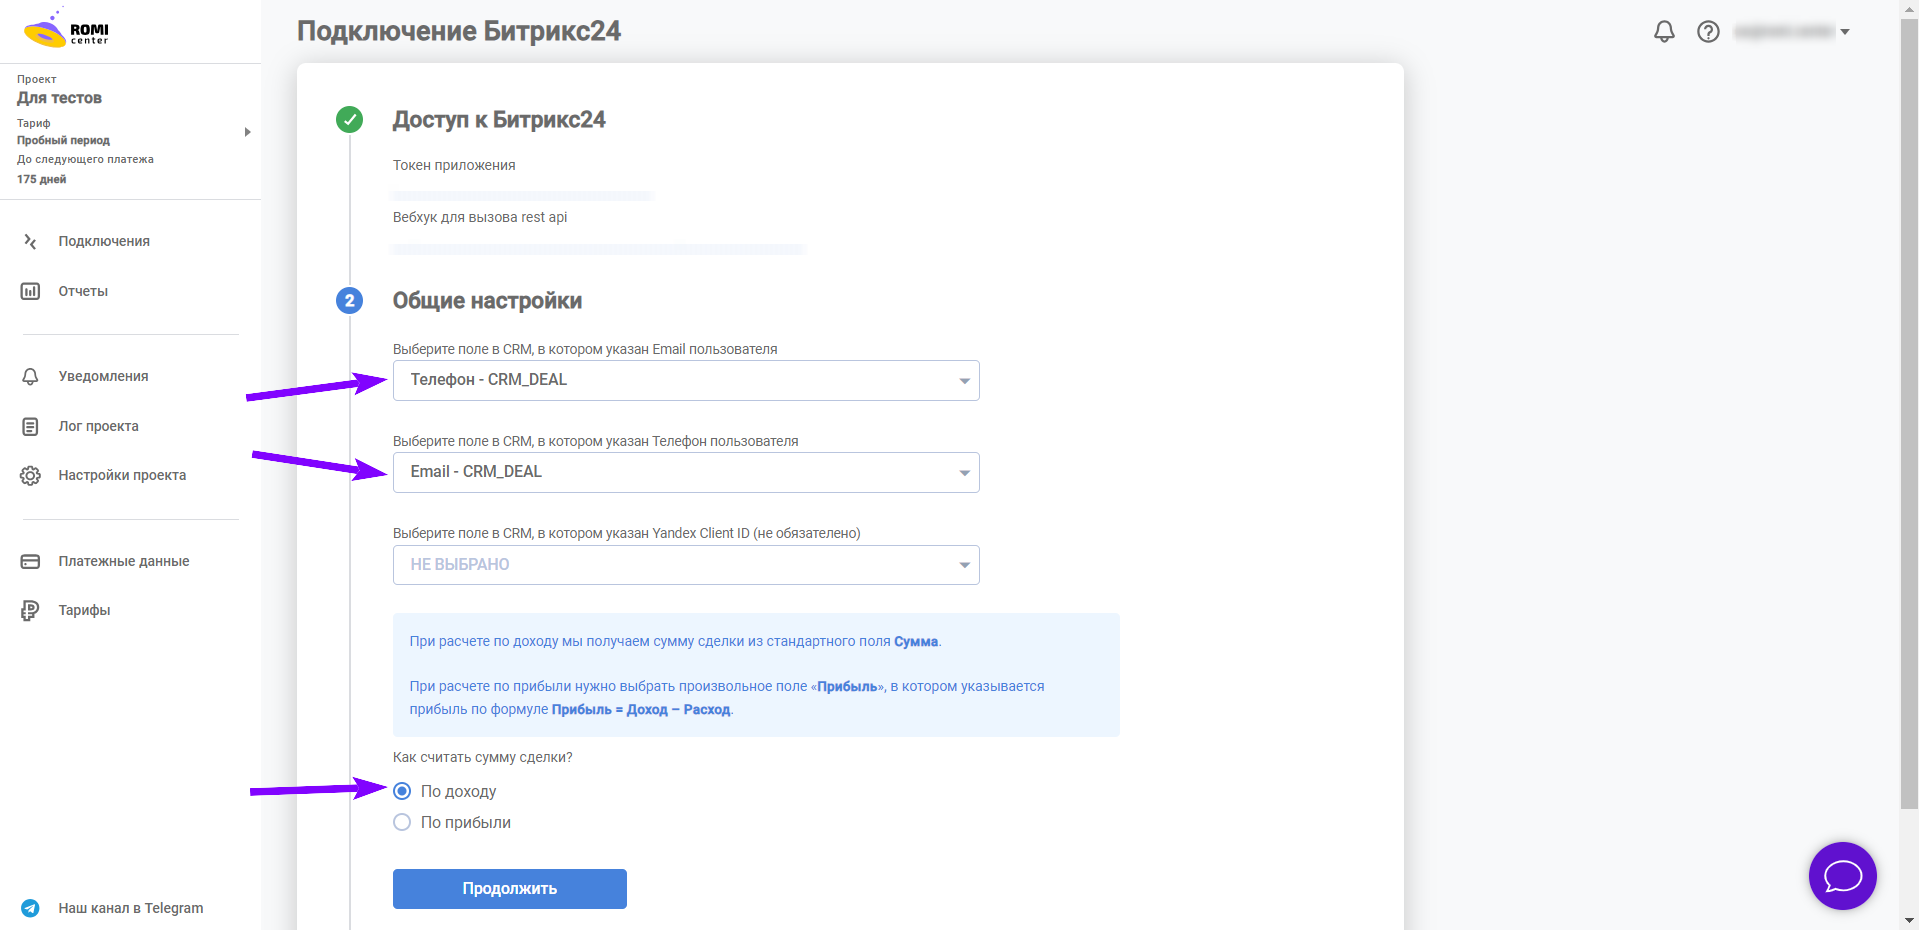Click the Настройки проекта gear icon

[30, 475]
